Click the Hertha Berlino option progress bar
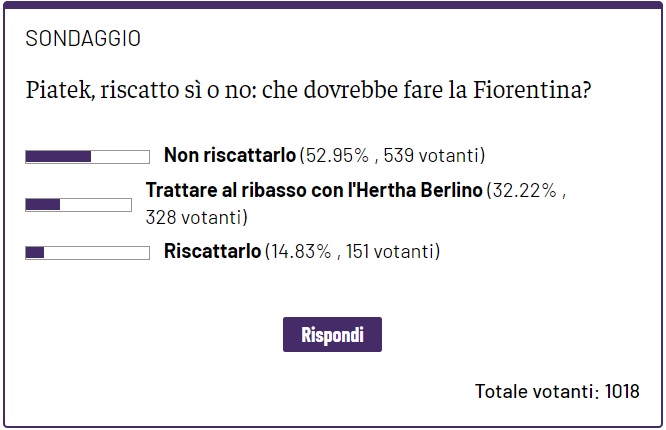Viewport: 666px width, 430px height. click(x=79, y=205)
